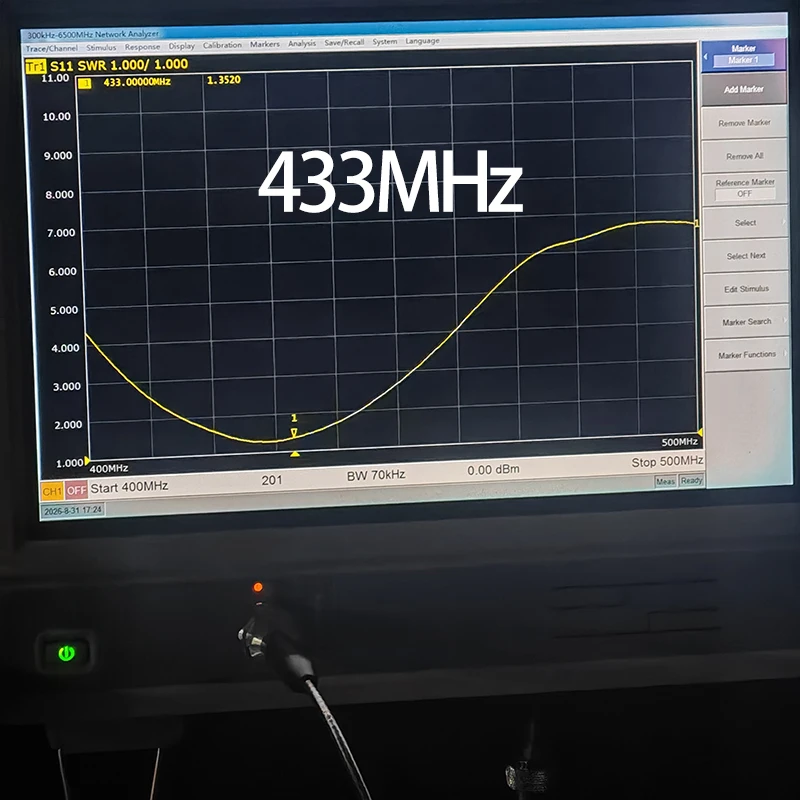
Task: Expand the Select marker submenu
Action: point(745,222)
